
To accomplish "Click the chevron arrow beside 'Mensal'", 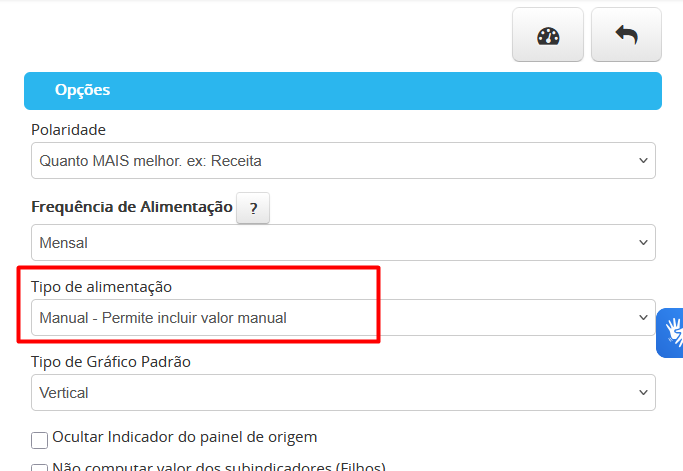I will coord(642,242).
